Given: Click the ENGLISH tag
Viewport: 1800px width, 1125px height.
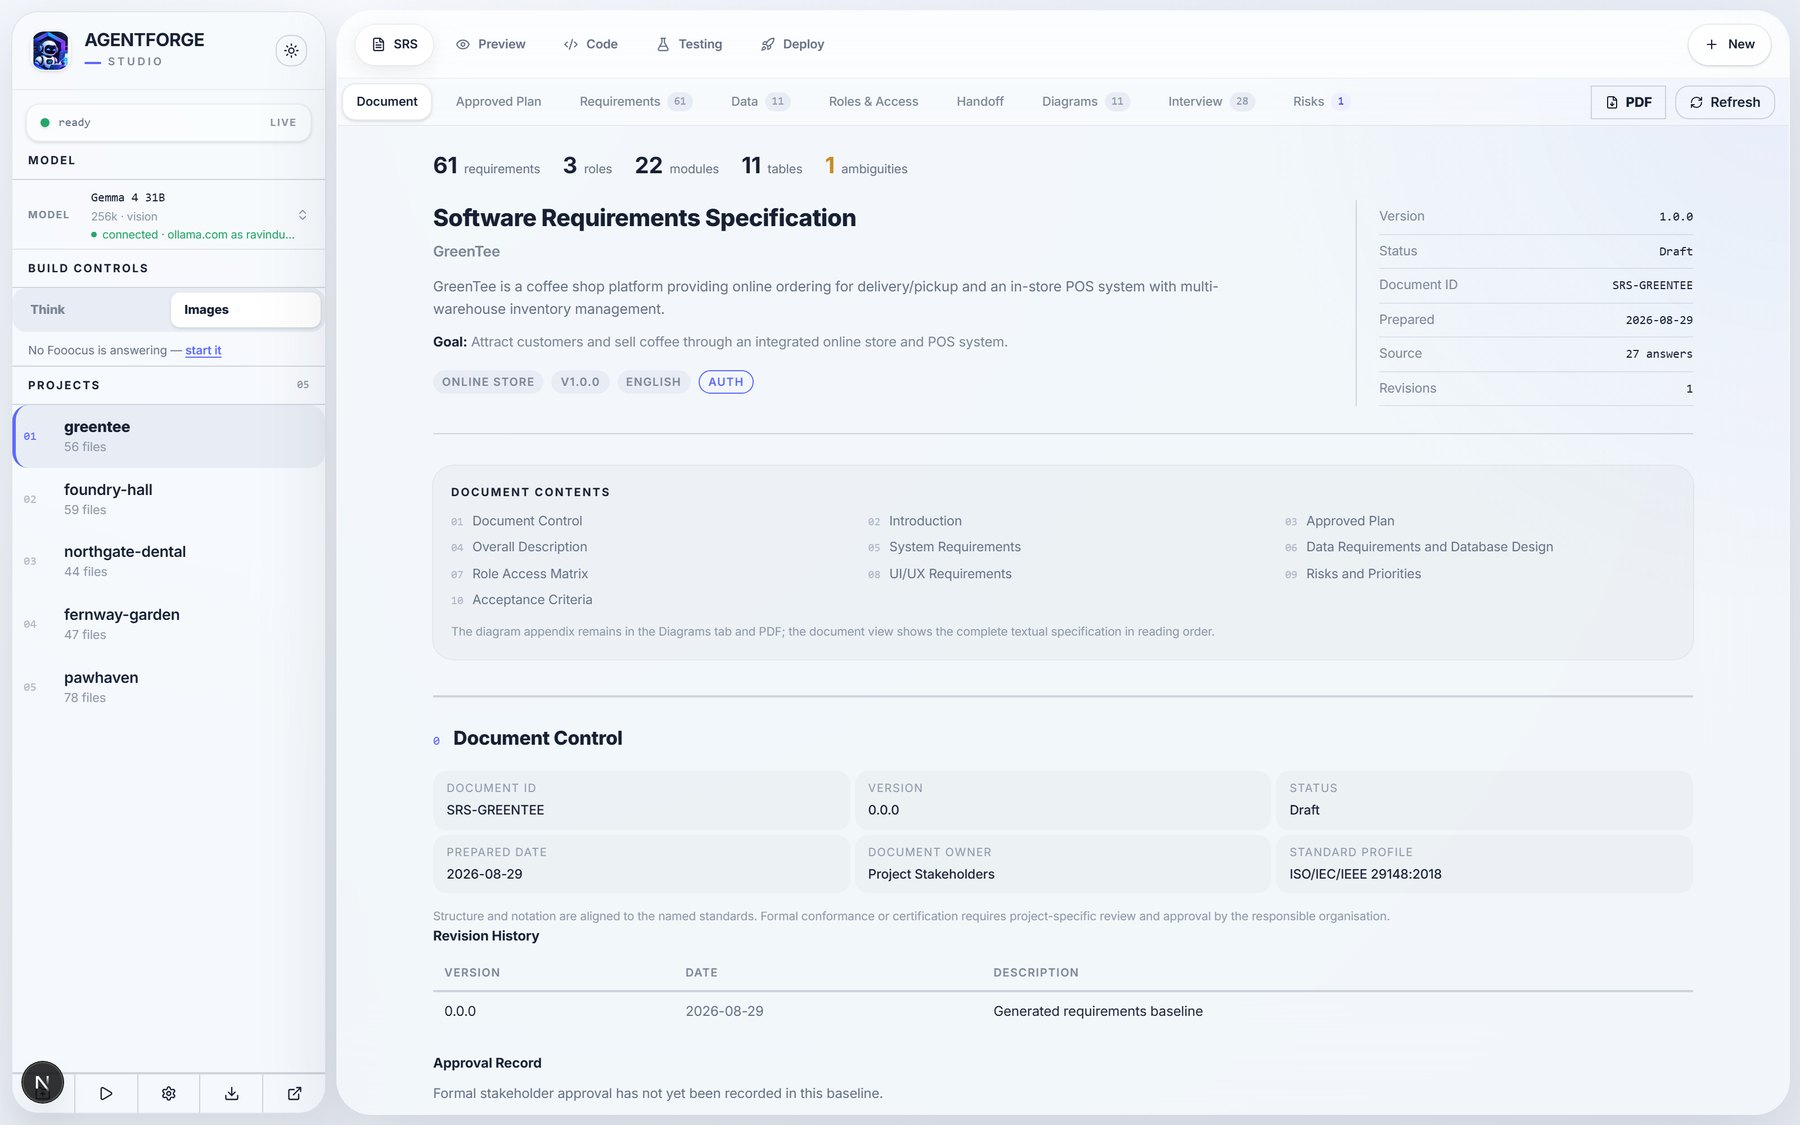Looking at the screenshot, I should coord(653,382).
